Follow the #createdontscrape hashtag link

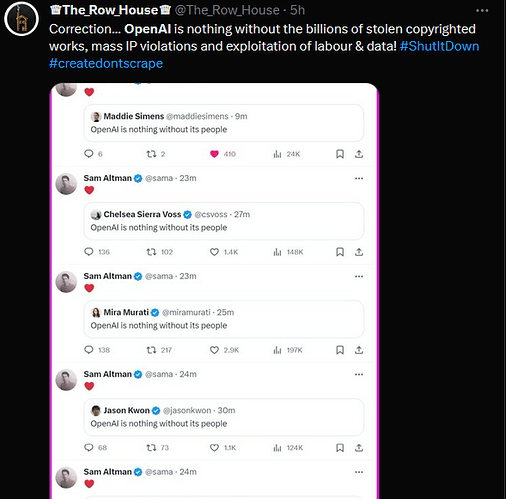click(106, 63)
